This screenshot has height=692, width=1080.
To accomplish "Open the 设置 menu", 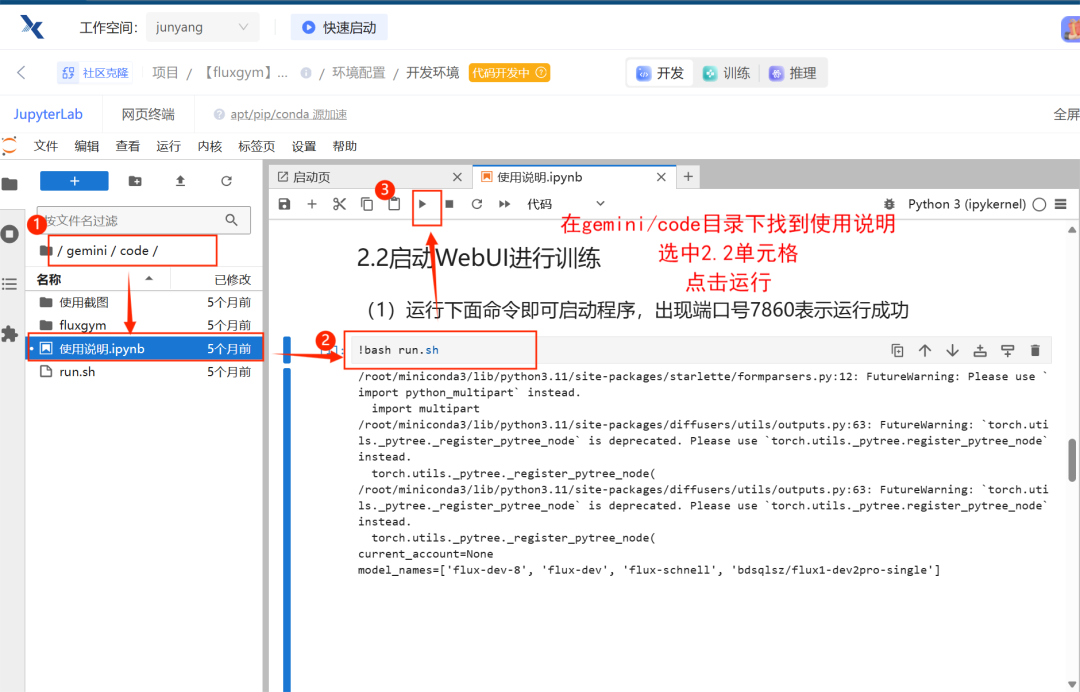I will tap(304, 146).
